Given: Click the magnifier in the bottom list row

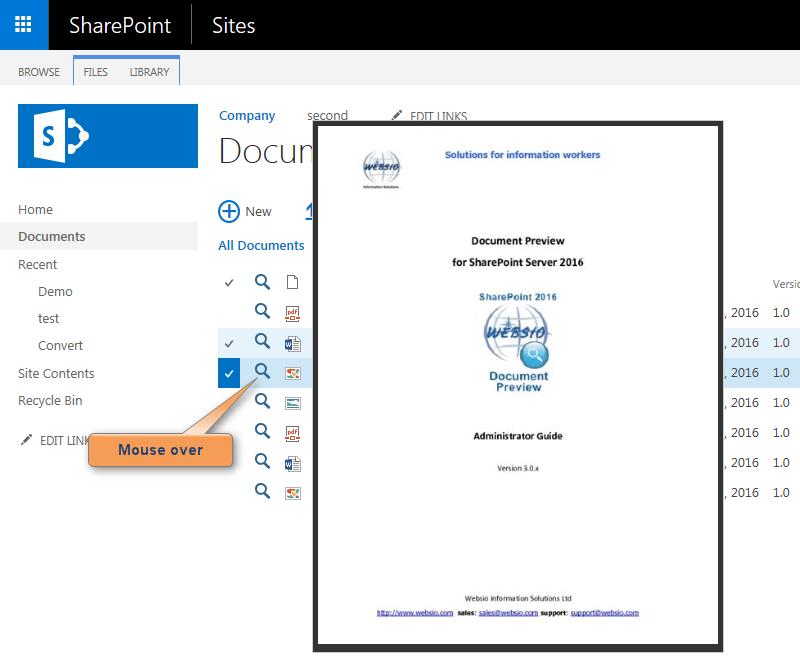Looking at the screenshot, I should (262, 492).
